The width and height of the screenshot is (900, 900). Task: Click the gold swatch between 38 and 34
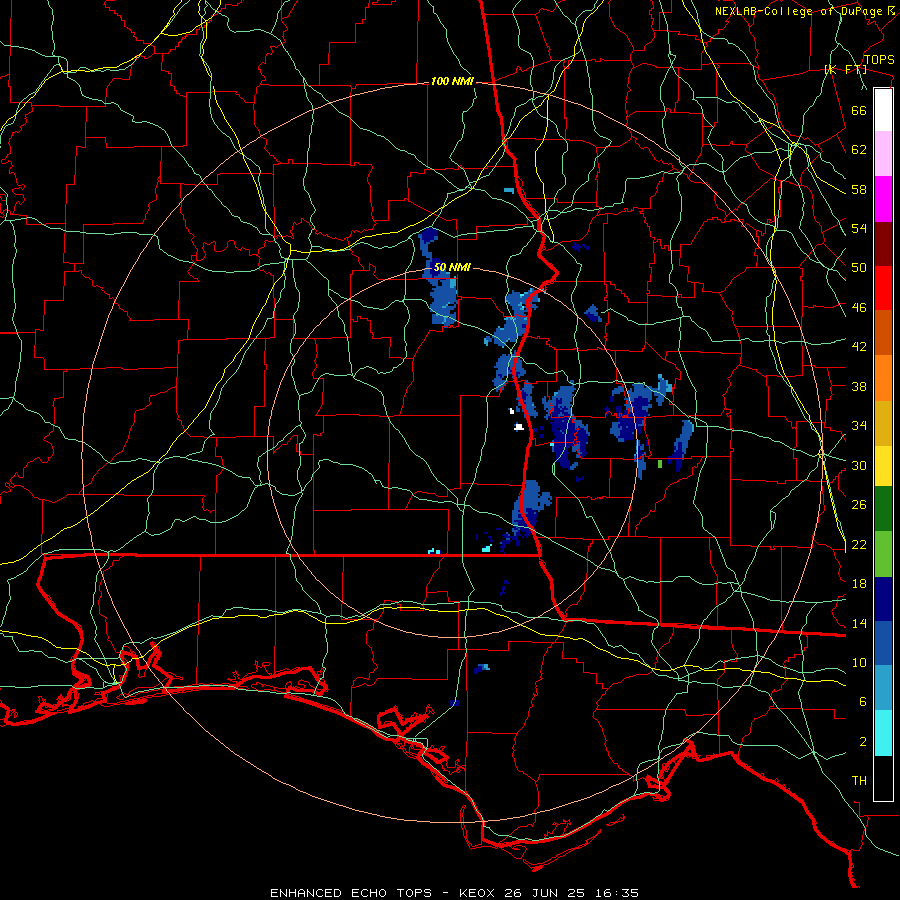(x=883, y=423)
